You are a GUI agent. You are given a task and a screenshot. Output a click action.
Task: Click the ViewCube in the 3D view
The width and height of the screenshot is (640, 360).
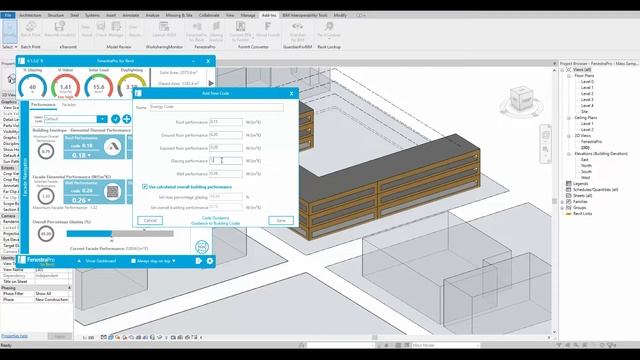(521, 98)
